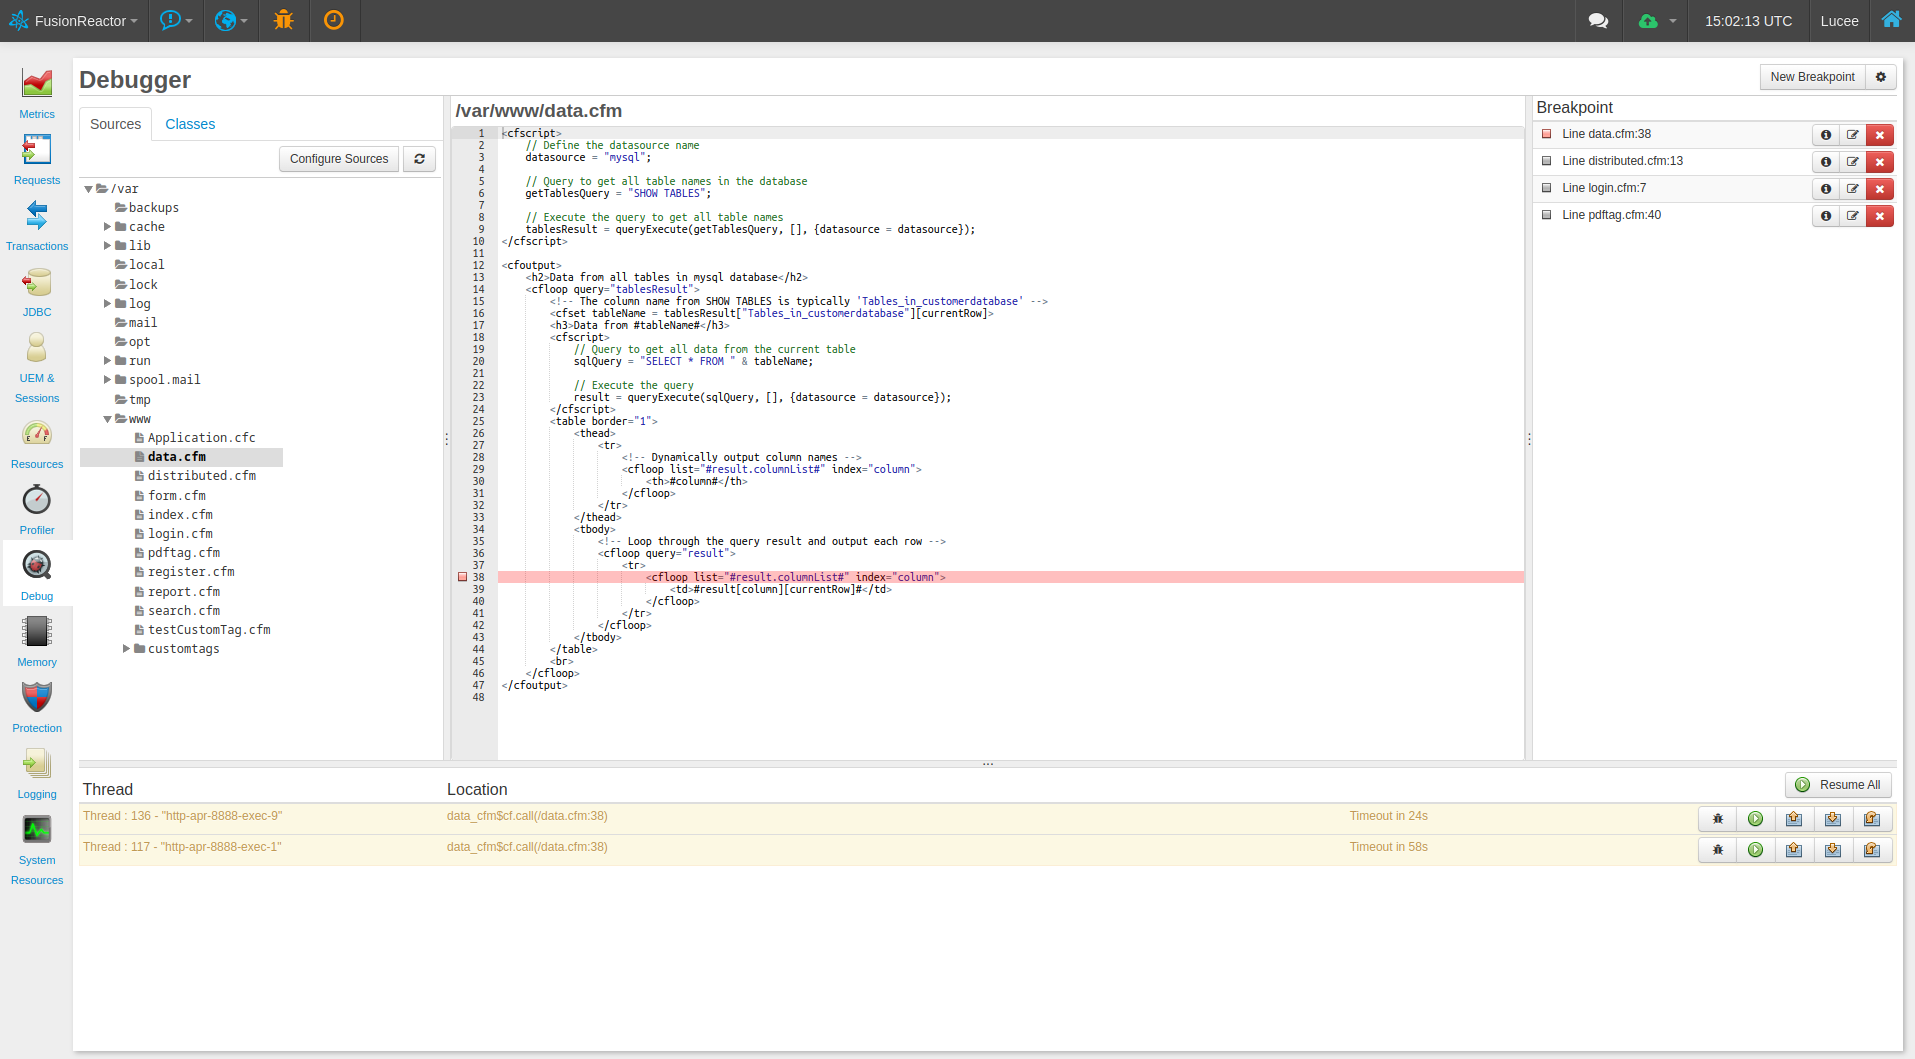Delete the pdftag.cfm:40 breakpoint
This screenshot has width=1915, height=1059.
coord(1880,216)
